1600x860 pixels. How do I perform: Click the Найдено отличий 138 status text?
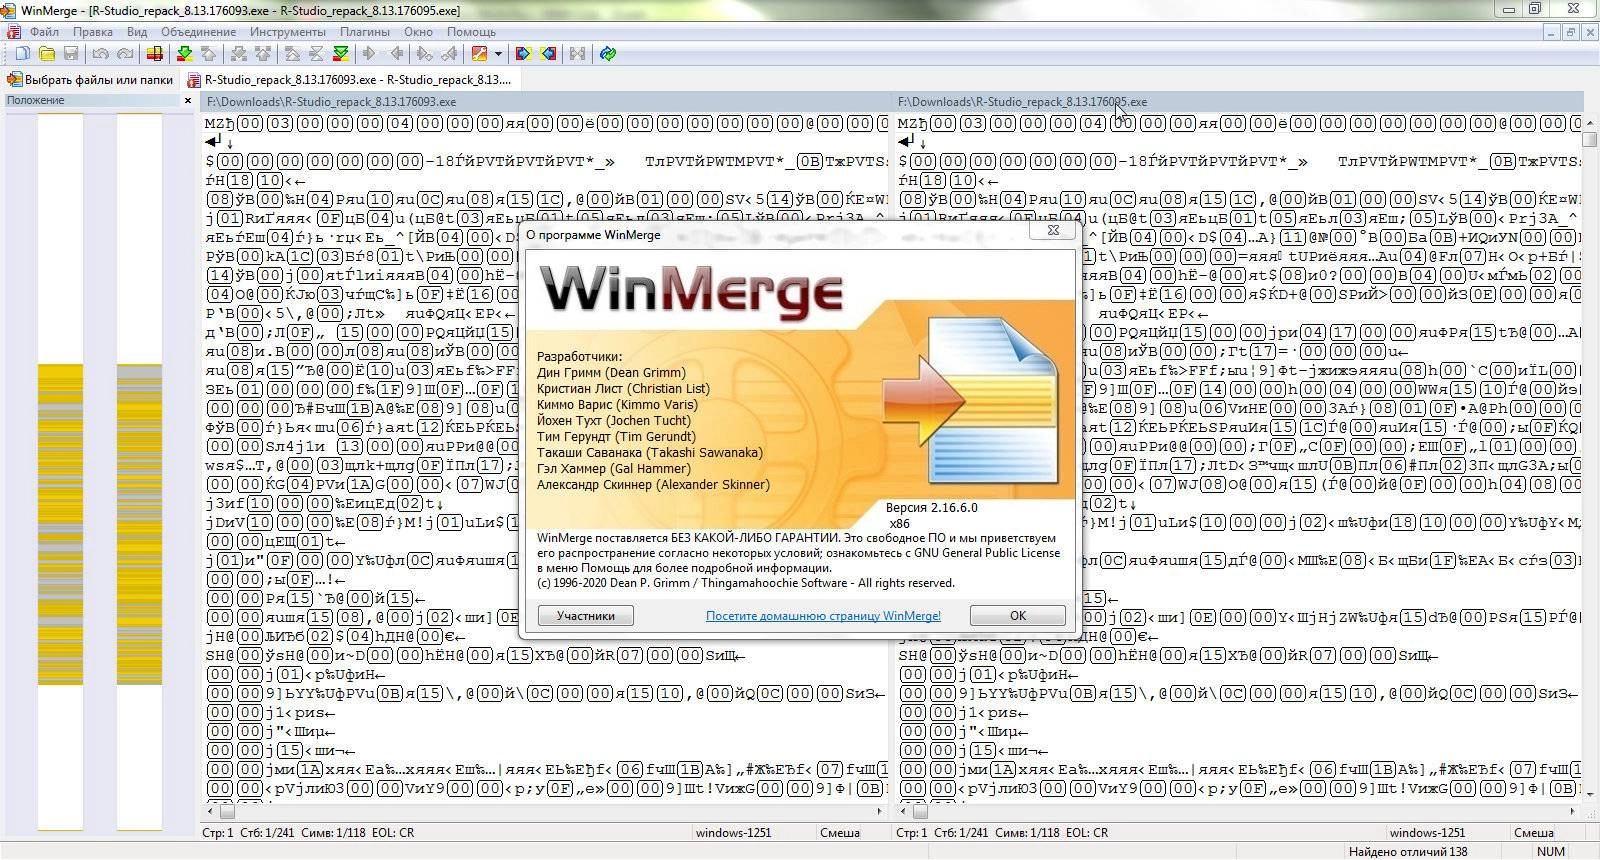pos(1408,852)
